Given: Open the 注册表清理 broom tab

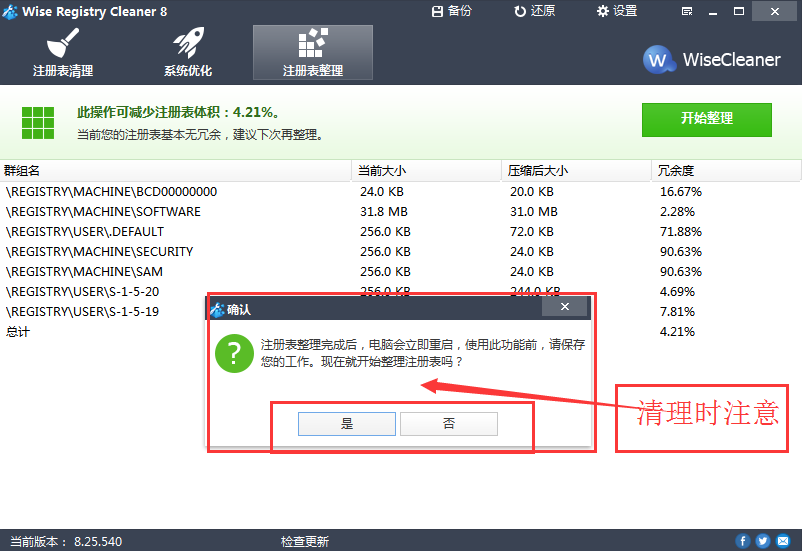Looking at the screenshot, I should click(x=63, y=53).
